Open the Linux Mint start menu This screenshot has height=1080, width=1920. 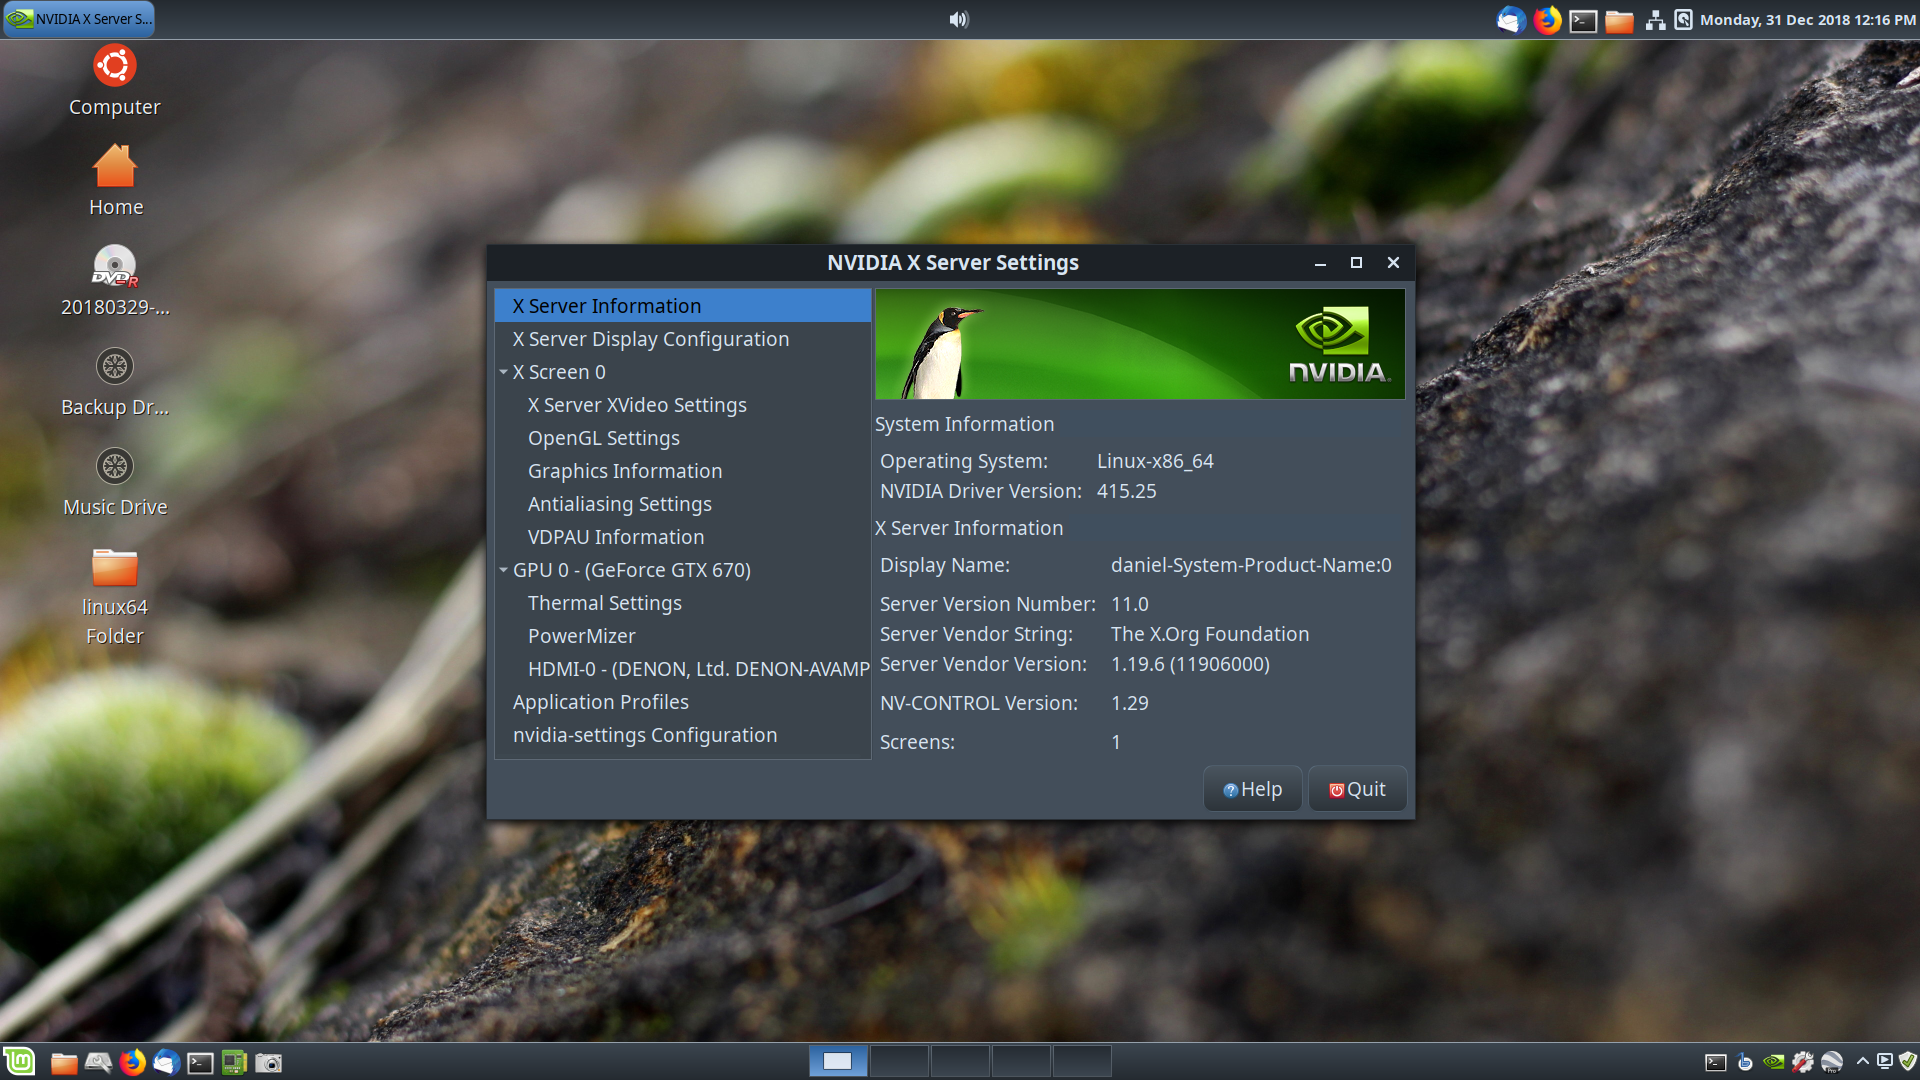point(19,1061)
